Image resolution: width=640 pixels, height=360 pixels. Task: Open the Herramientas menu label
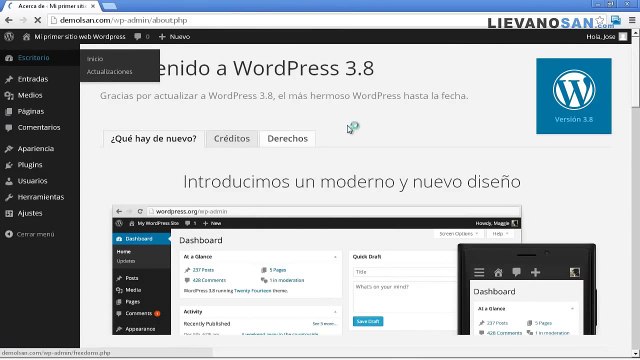41,197
